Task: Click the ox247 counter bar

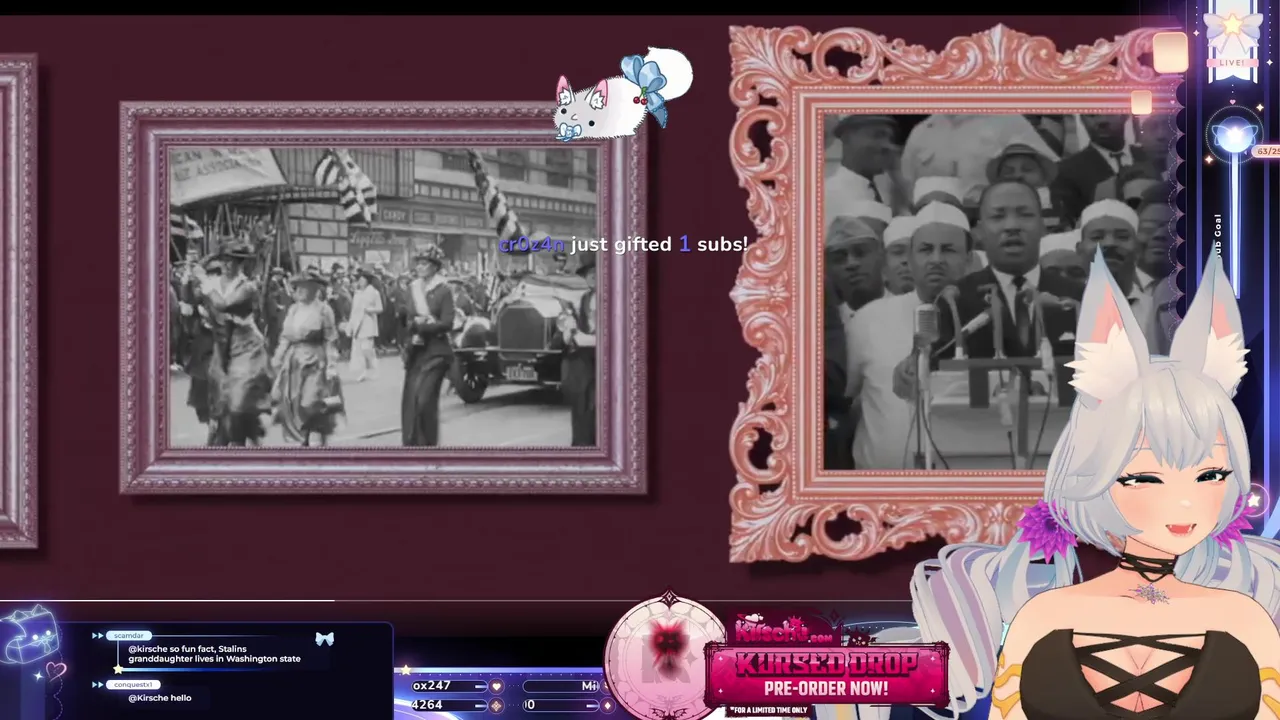Action: click(x=449, y=686)
